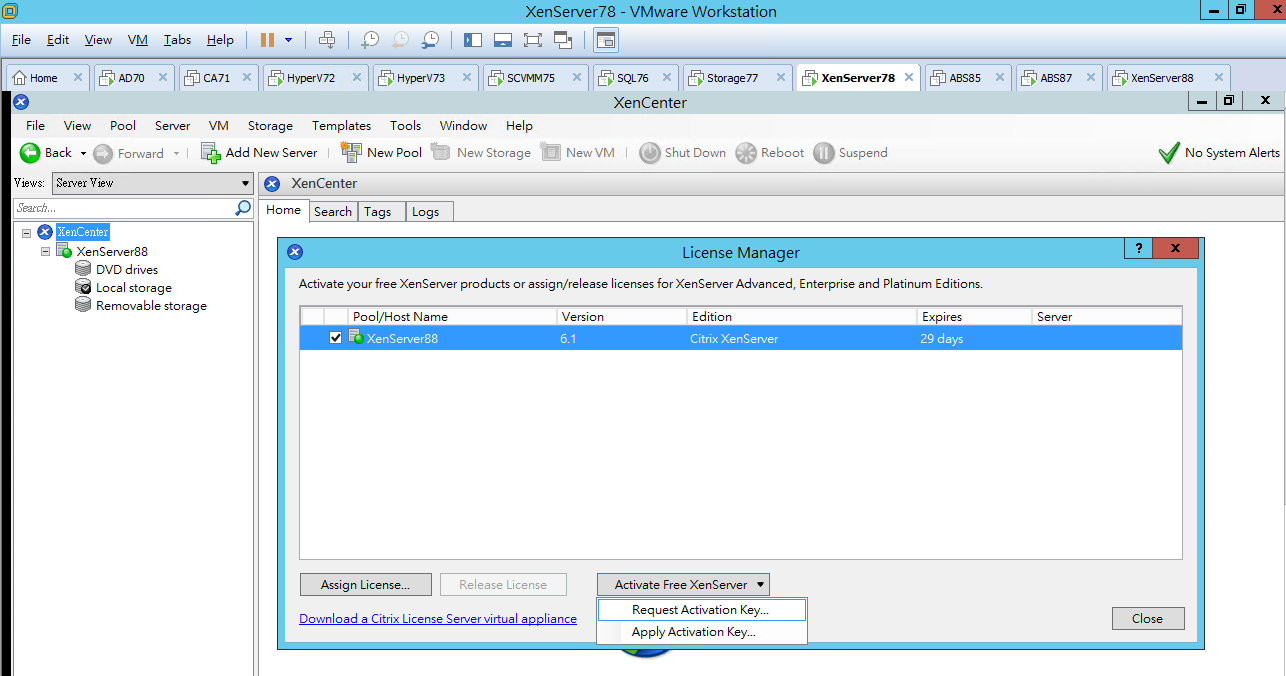1286x676 pixels.
Task: Click the Reboot toolbar icon
Action: tap(746, 153)
